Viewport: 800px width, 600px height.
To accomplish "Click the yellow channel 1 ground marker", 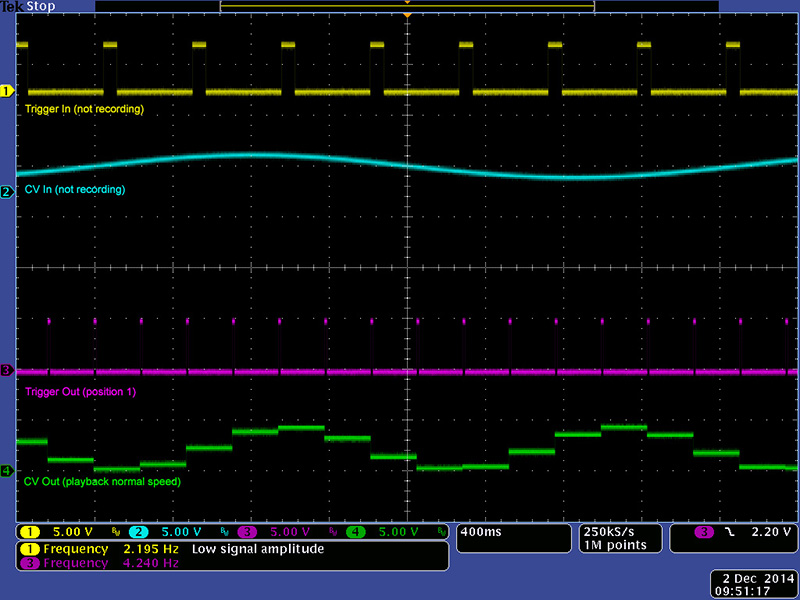I will (6, 91).
